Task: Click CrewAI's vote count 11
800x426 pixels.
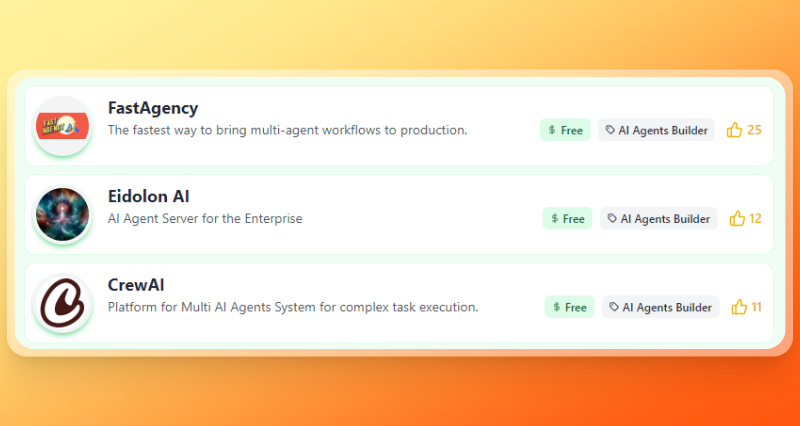Action: click(757, 307)
